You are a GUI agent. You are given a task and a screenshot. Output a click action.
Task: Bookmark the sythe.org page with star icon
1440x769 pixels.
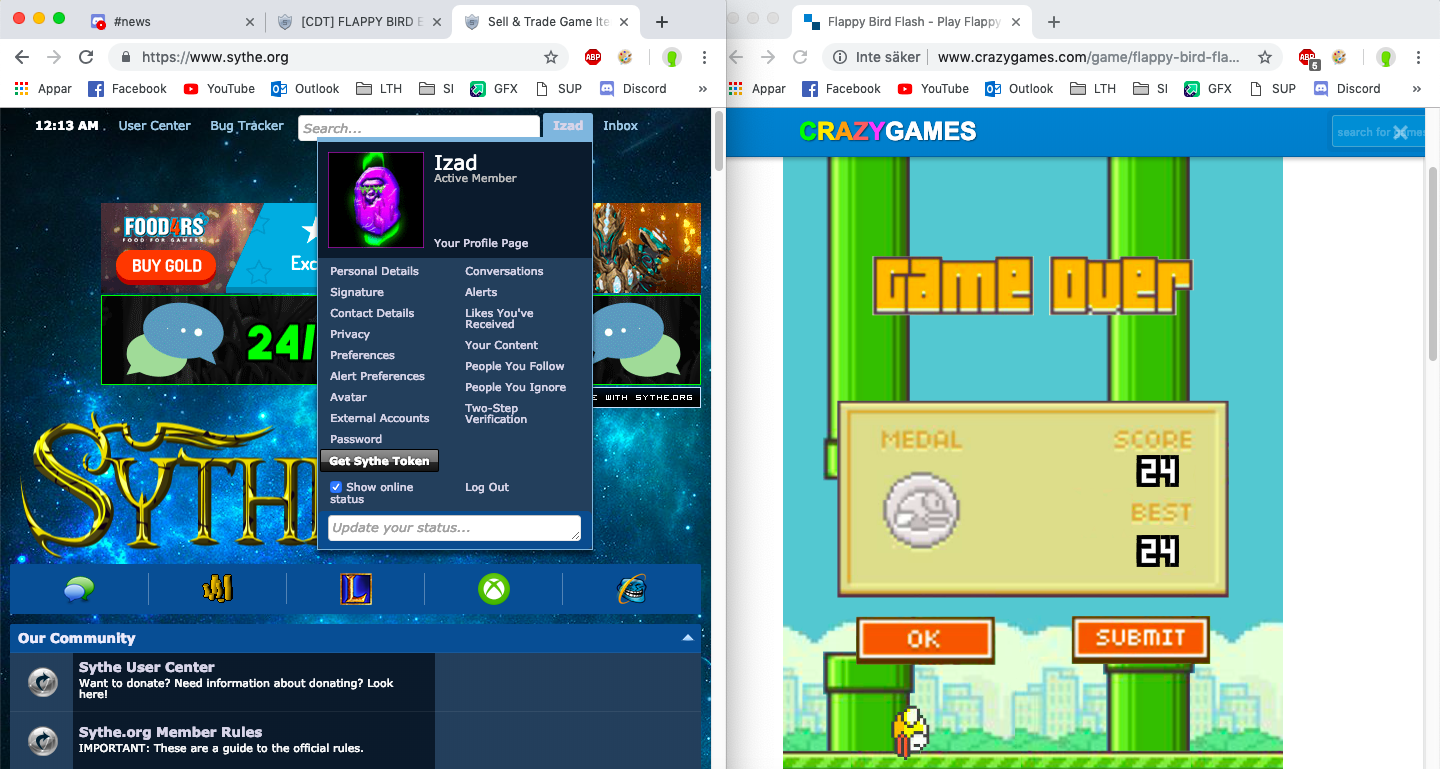pyautogui.click(x=550, y=57)
